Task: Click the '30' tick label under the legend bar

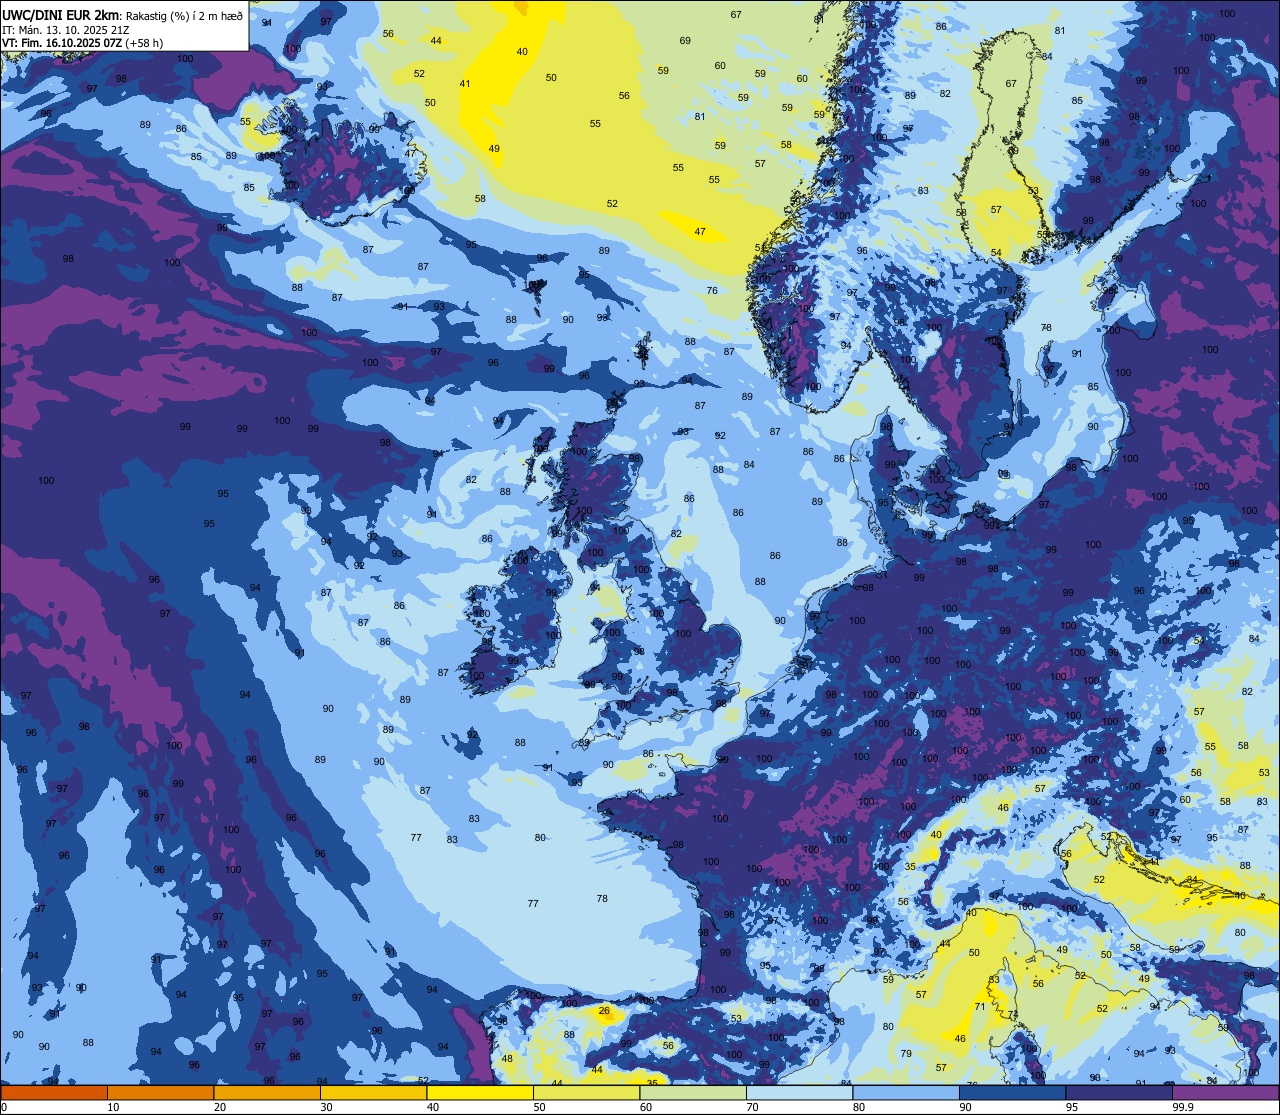Action: pyautogui.click(x=326, y=1106)
